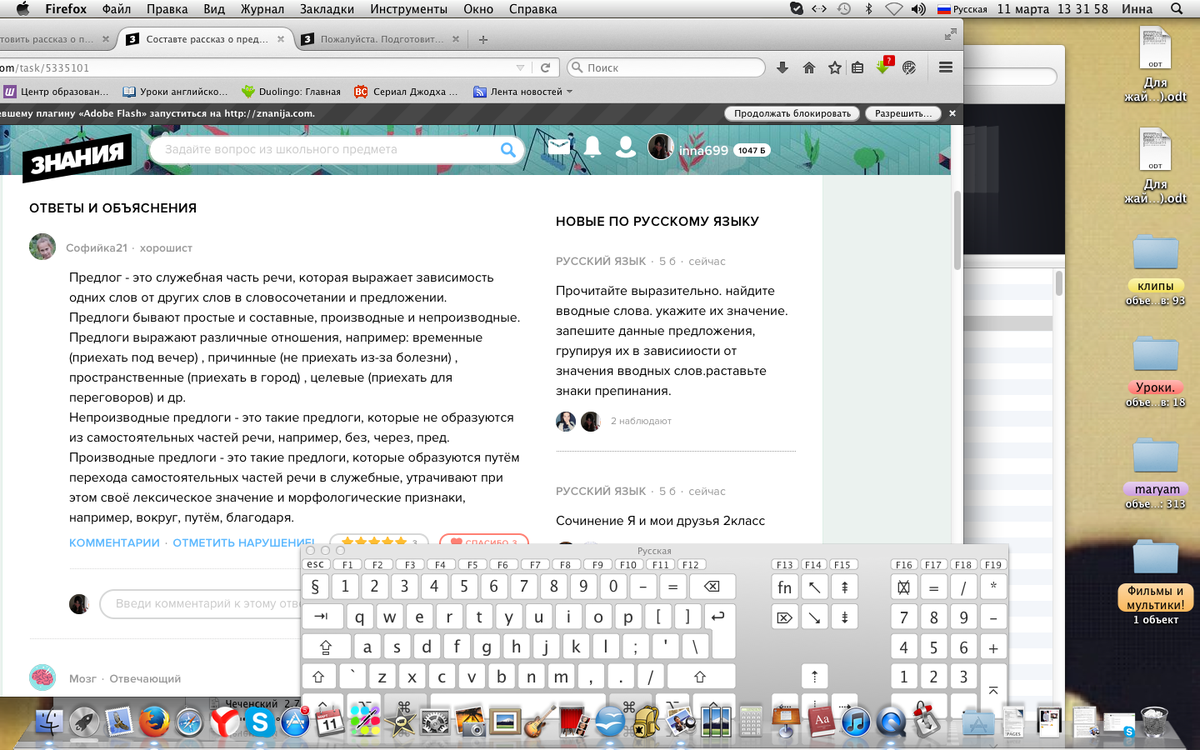Open the Правка menu
Screen dimensions: 1200x750
167,9
